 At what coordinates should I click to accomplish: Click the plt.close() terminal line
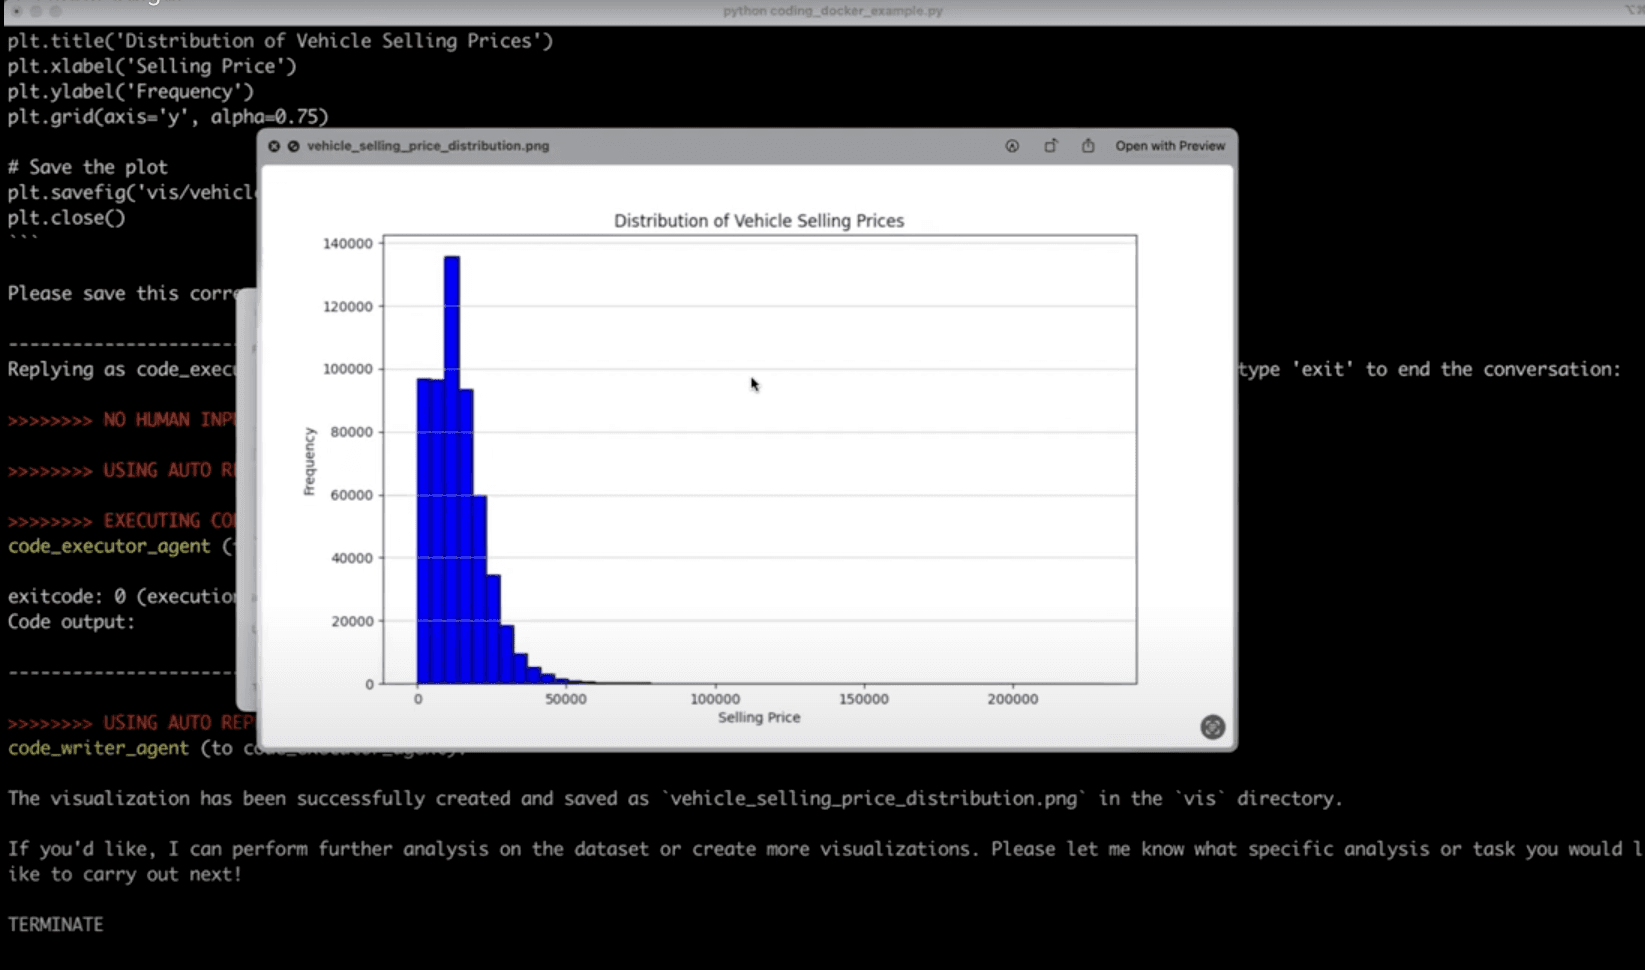pyautogui.click(x=66, y=217)
